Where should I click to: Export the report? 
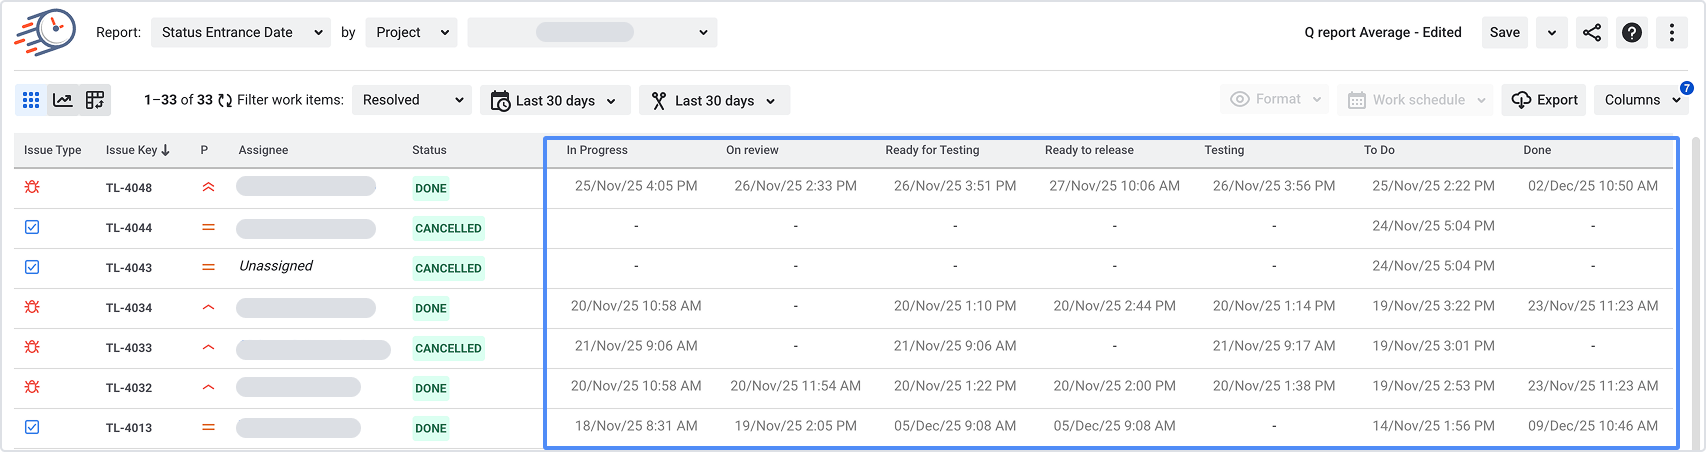tap(1543, 100)
